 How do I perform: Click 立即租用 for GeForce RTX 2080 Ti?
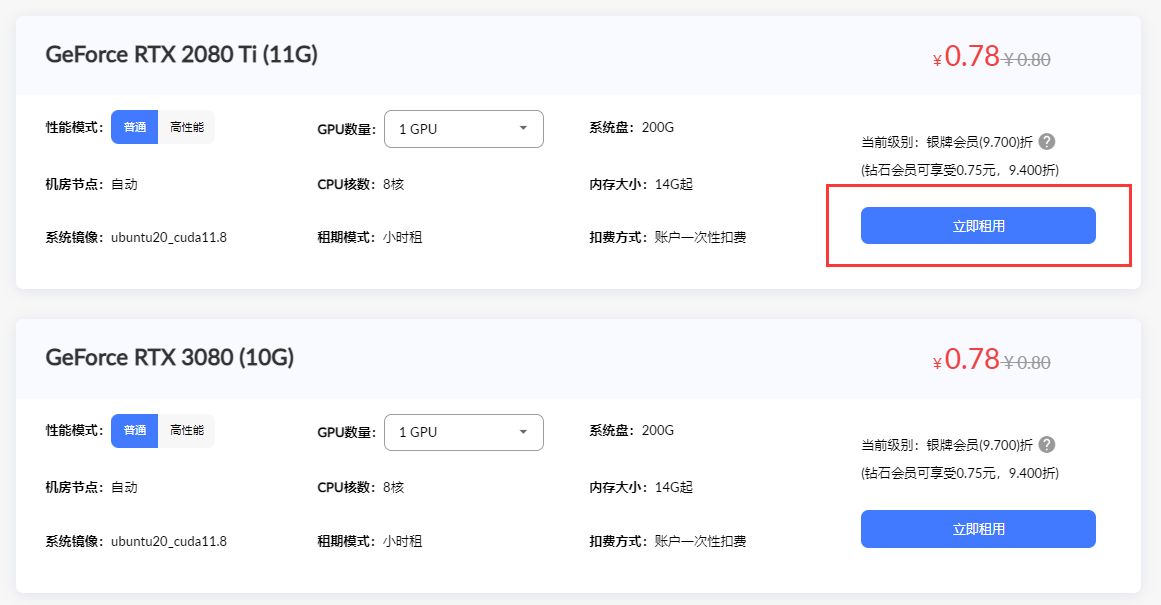point(978,226)
